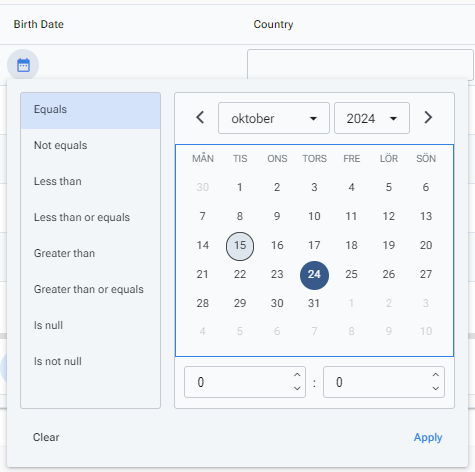
Task: Select October 15 in the calendar
Action: [x=240, y=246]
